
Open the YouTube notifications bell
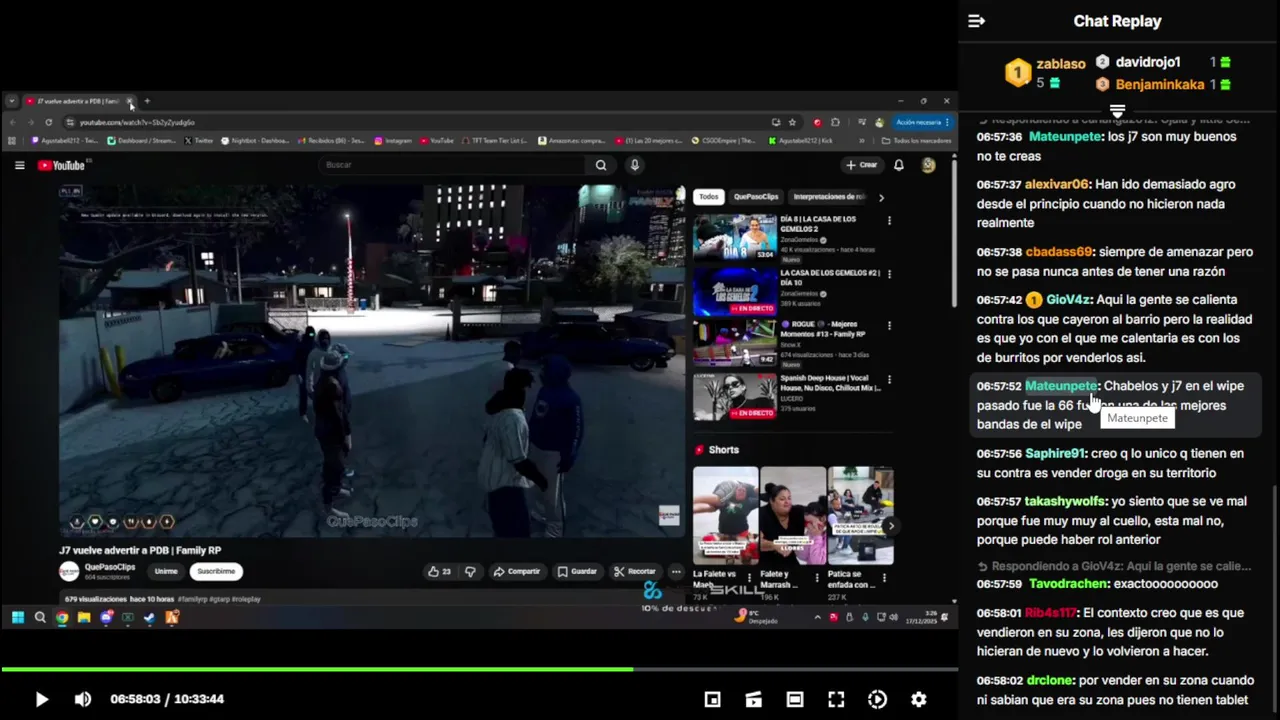899,165
